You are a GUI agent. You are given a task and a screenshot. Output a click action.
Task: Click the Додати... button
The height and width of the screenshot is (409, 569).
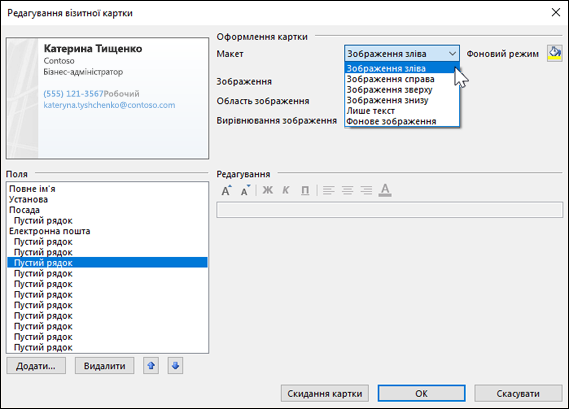[36, 366]
